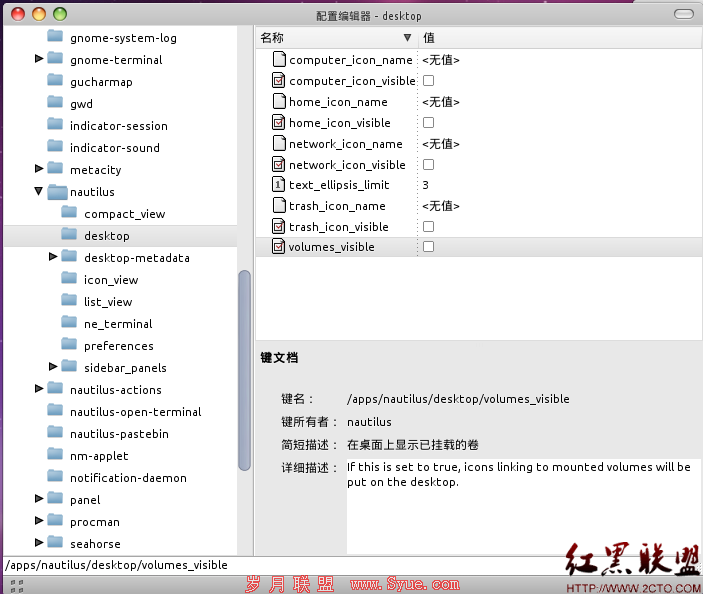Click the ne_terminal folder icon
The width and height of the screenshot is (703, 594).
point(69,322)
